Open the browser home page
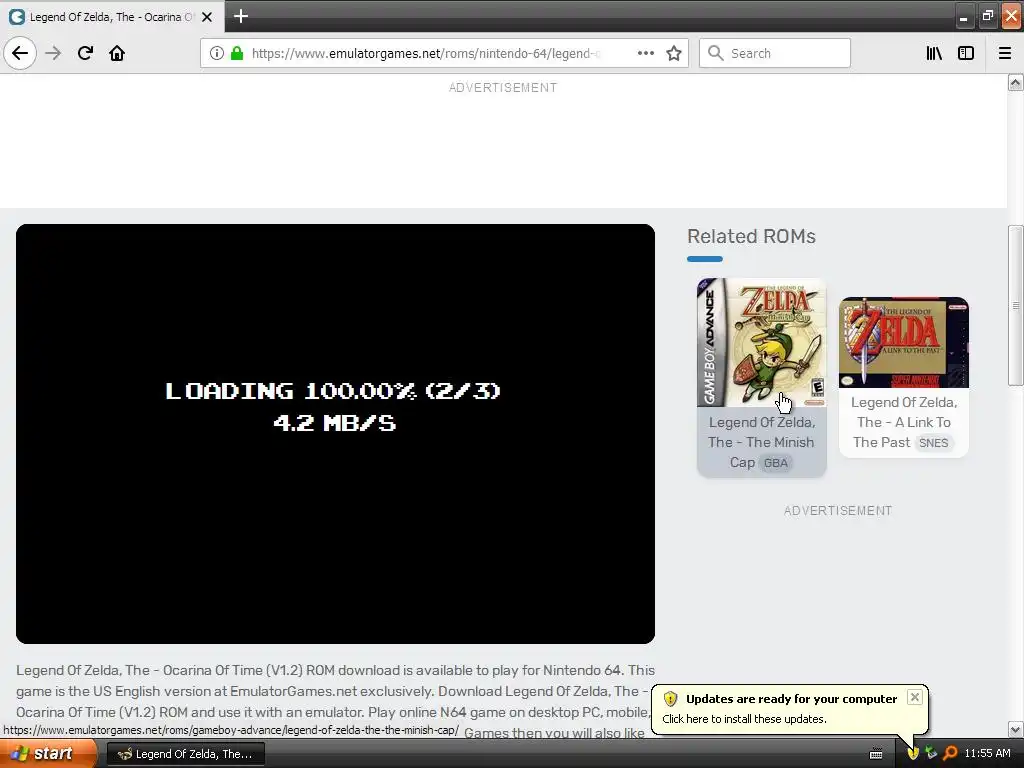The height and width of the screenshot is (768, 1024). tap(117, 53)
